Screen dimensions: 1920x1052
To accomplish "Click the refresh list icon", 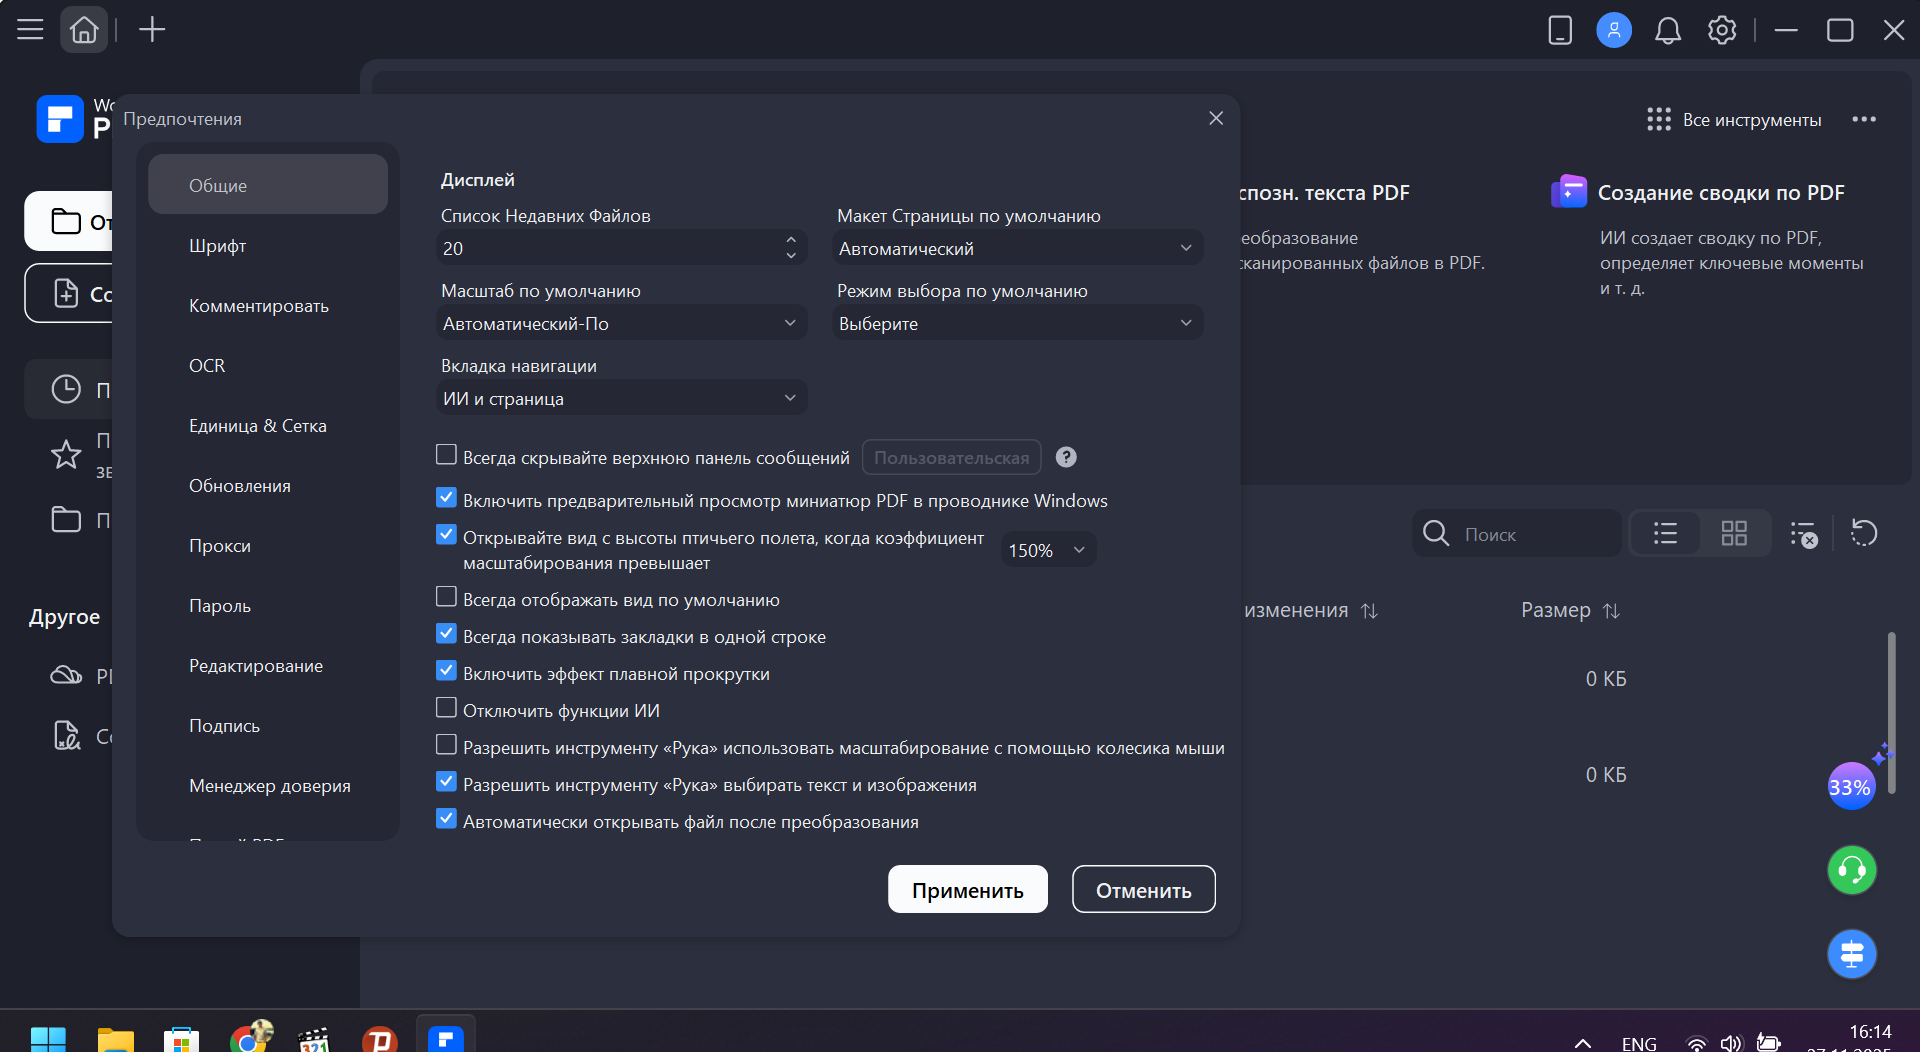I will pyautogui.click(x=1863, y=534).
